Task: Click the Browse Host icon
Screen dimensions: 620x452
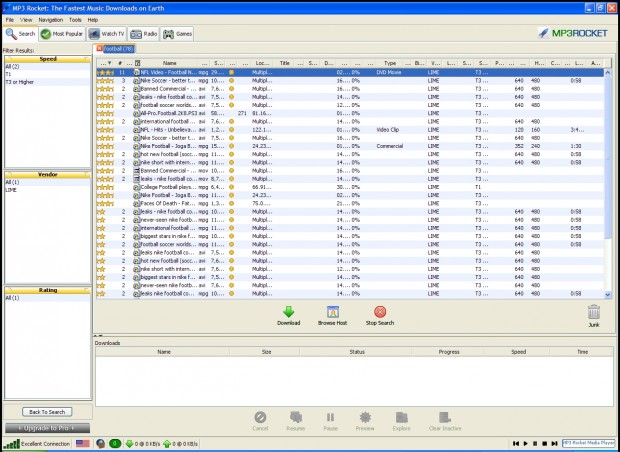Action: click(x=333, y=312)
